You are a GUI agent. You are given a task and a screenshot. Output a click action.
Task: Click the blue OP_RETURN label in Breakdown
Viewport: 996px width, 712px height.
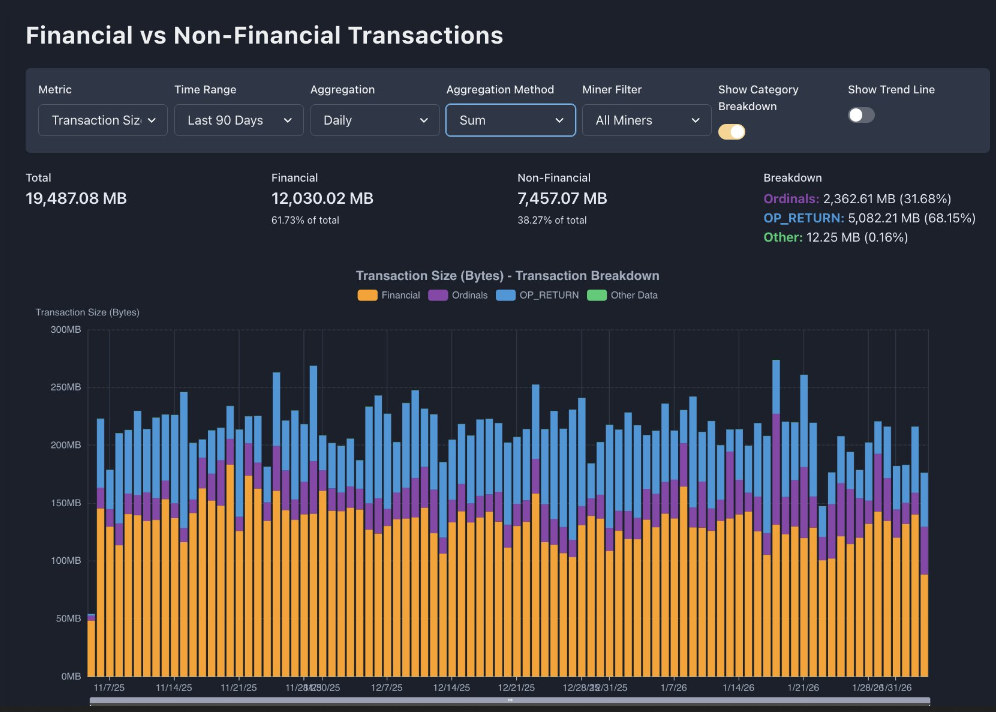[x=803, y=218]
